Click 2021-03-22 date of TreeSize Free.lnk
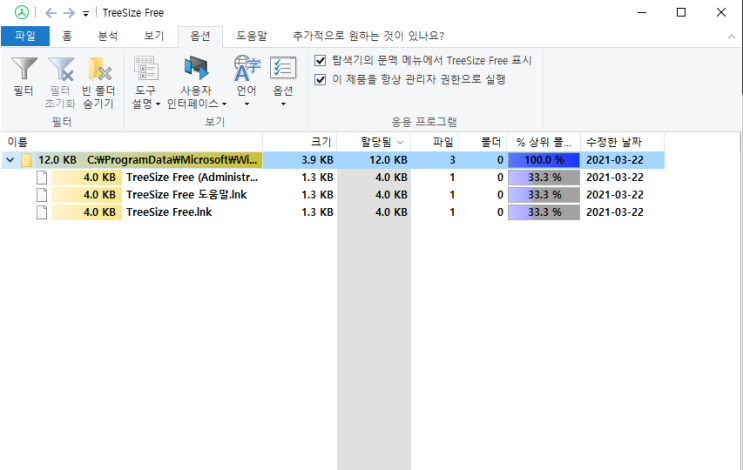The width and height of the screenshot is (743, 470). pyautogui.click(x=615, y=212)
